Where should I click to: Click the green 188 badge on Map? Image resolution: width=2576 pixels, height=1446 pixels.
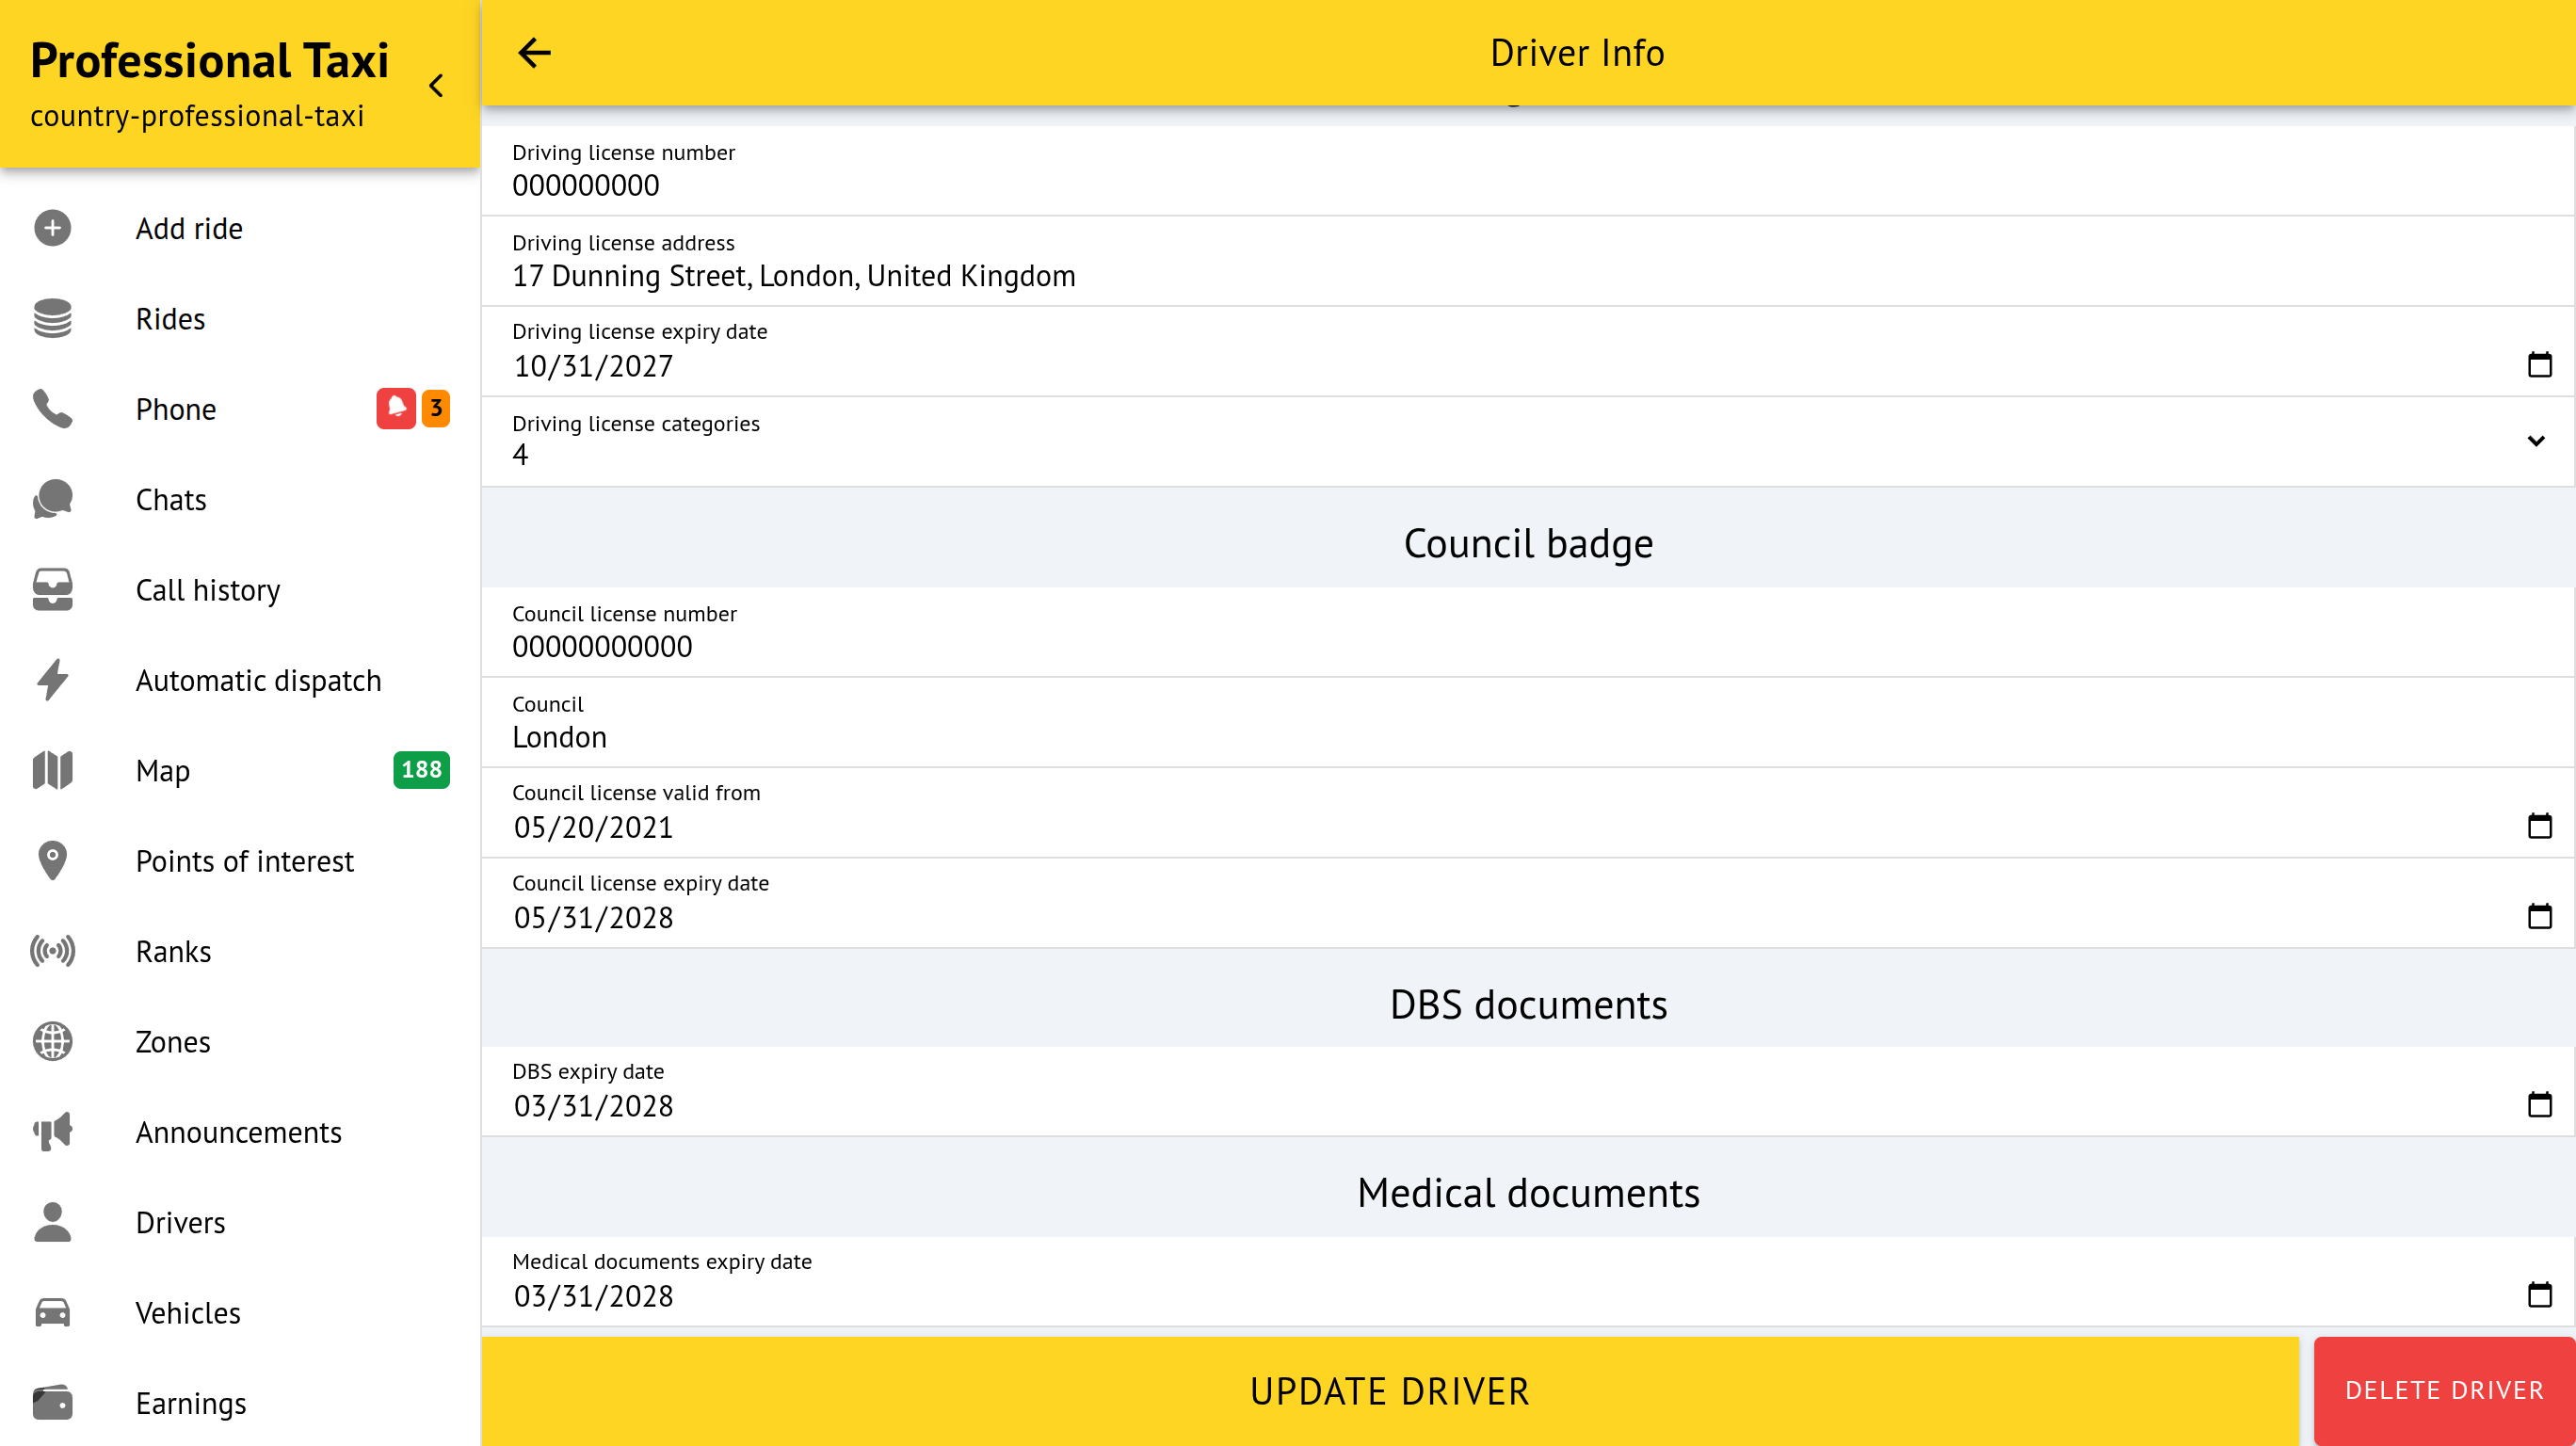pos(421,769)
